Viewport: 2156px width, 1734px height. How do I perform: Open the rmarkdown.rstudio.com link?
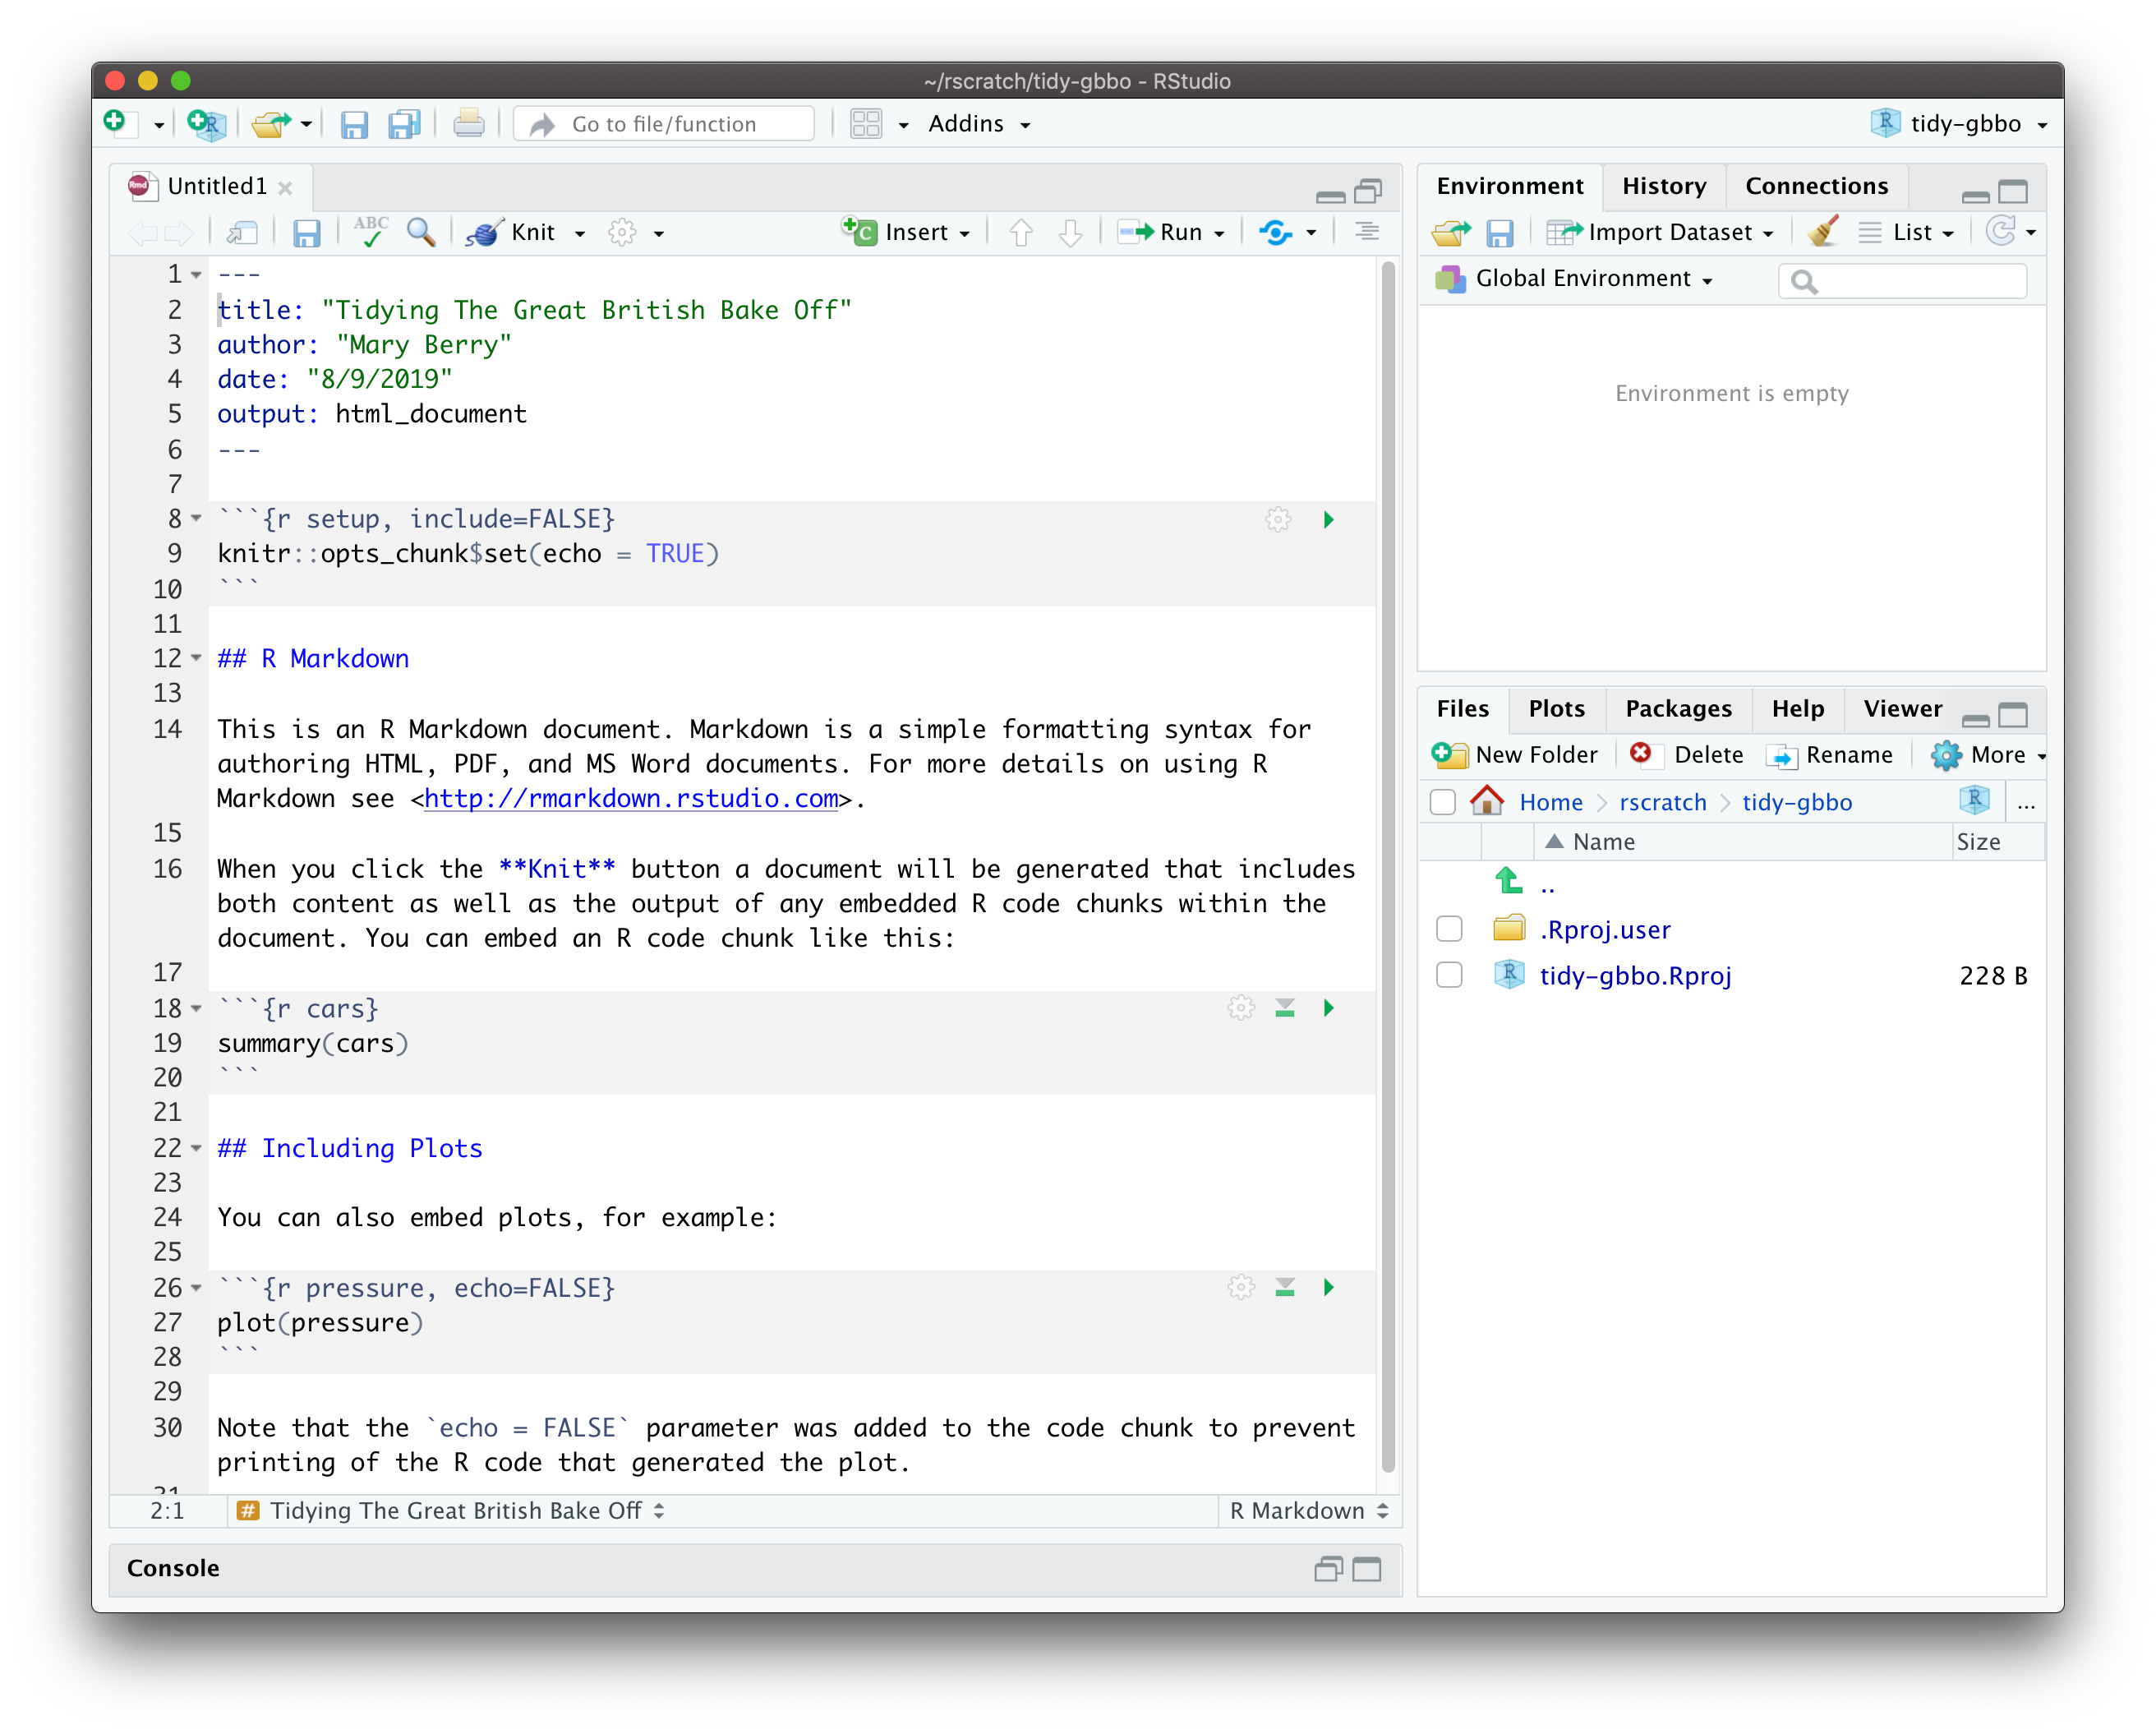coord(631,798)
